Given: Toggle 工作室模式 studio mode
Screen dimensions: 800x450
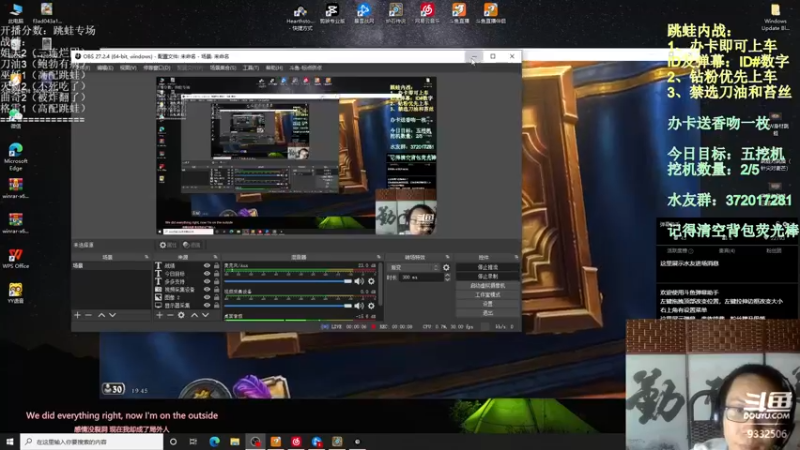Looking at the screenshot, I should 487,295.
